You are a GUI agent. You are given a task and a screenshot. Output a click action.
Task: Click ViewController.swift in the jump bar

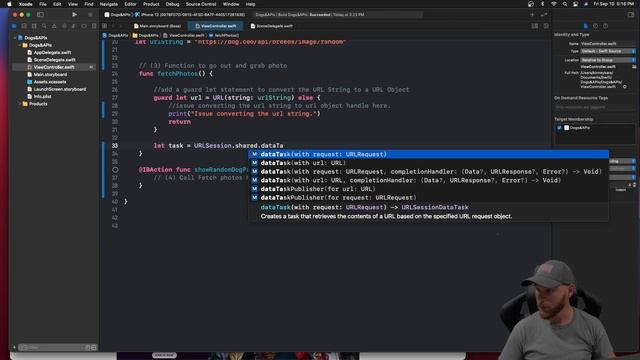(x=184, y=36)
